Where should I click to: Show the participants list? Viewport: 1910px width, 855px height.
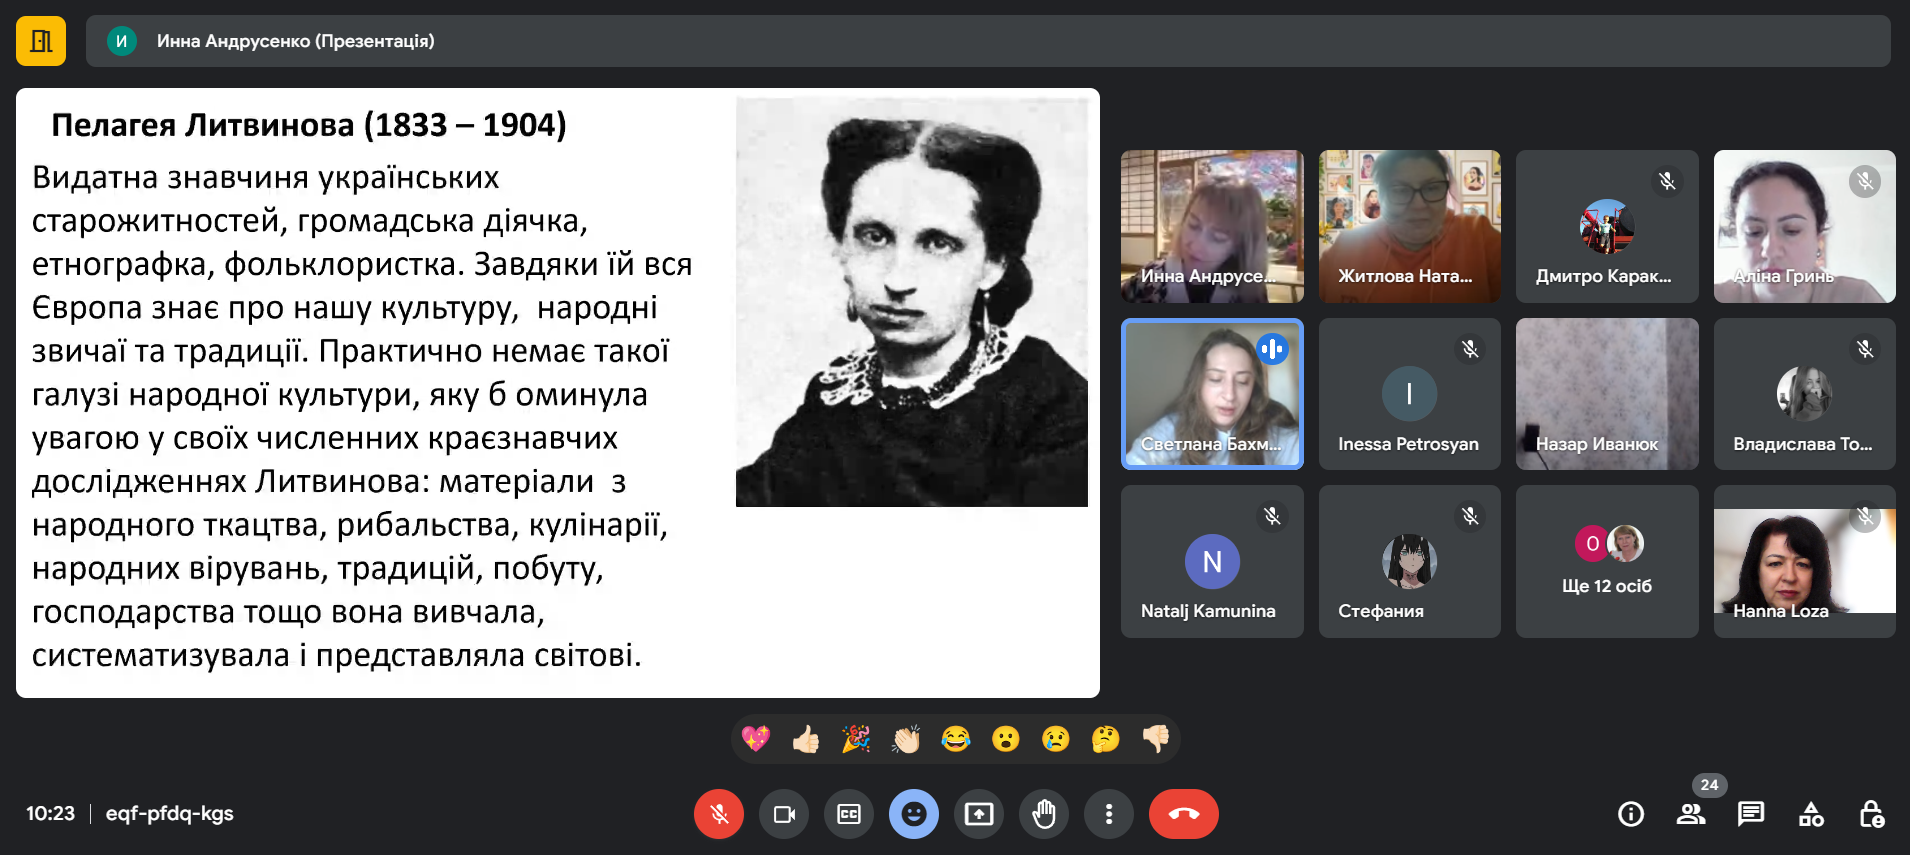click(1691, 814)
